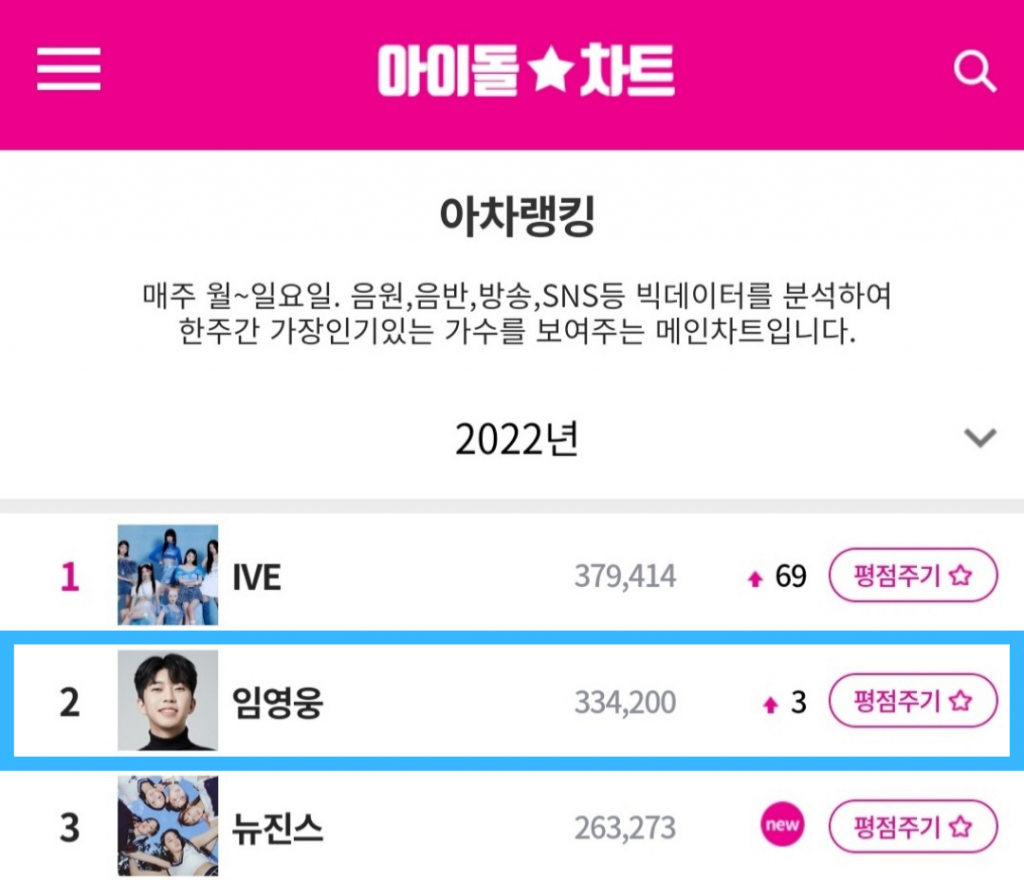Click the IVE artist name
1024x880 pixels.
pos(256,577)
